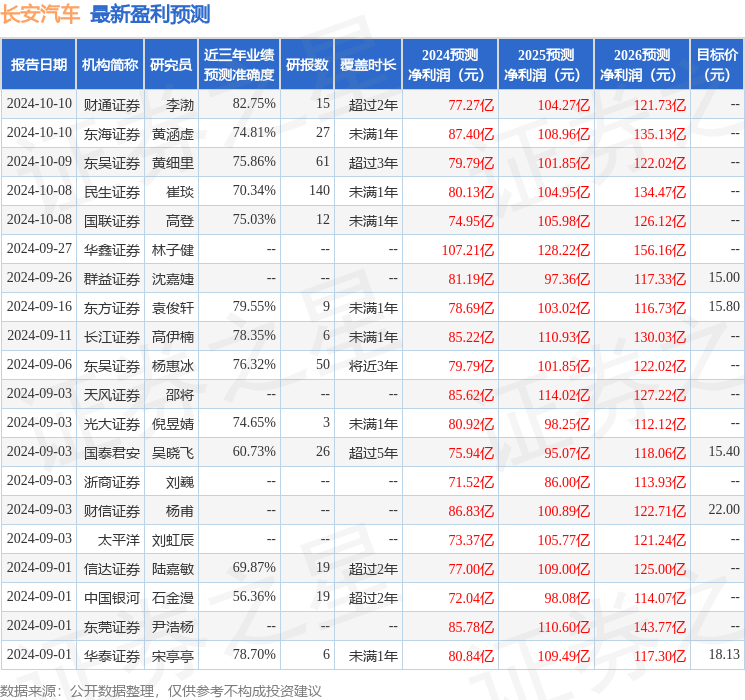Click the 报告日期 column header
This screenshot has width=745, height=700.
38,65
